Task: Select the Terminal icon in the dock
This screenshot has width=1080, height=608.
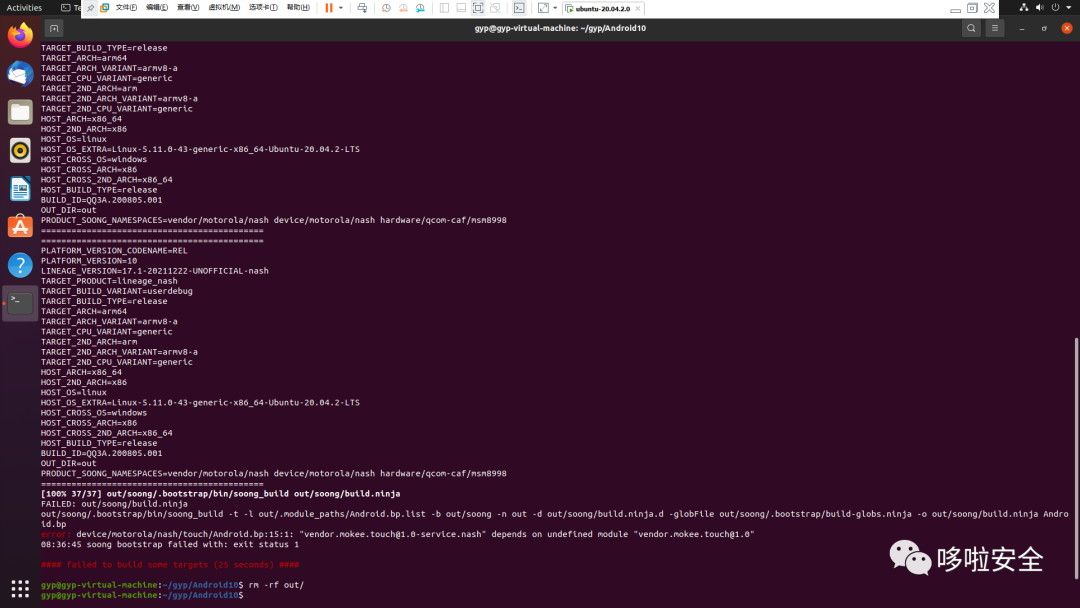Action: (x=20, y=303)
